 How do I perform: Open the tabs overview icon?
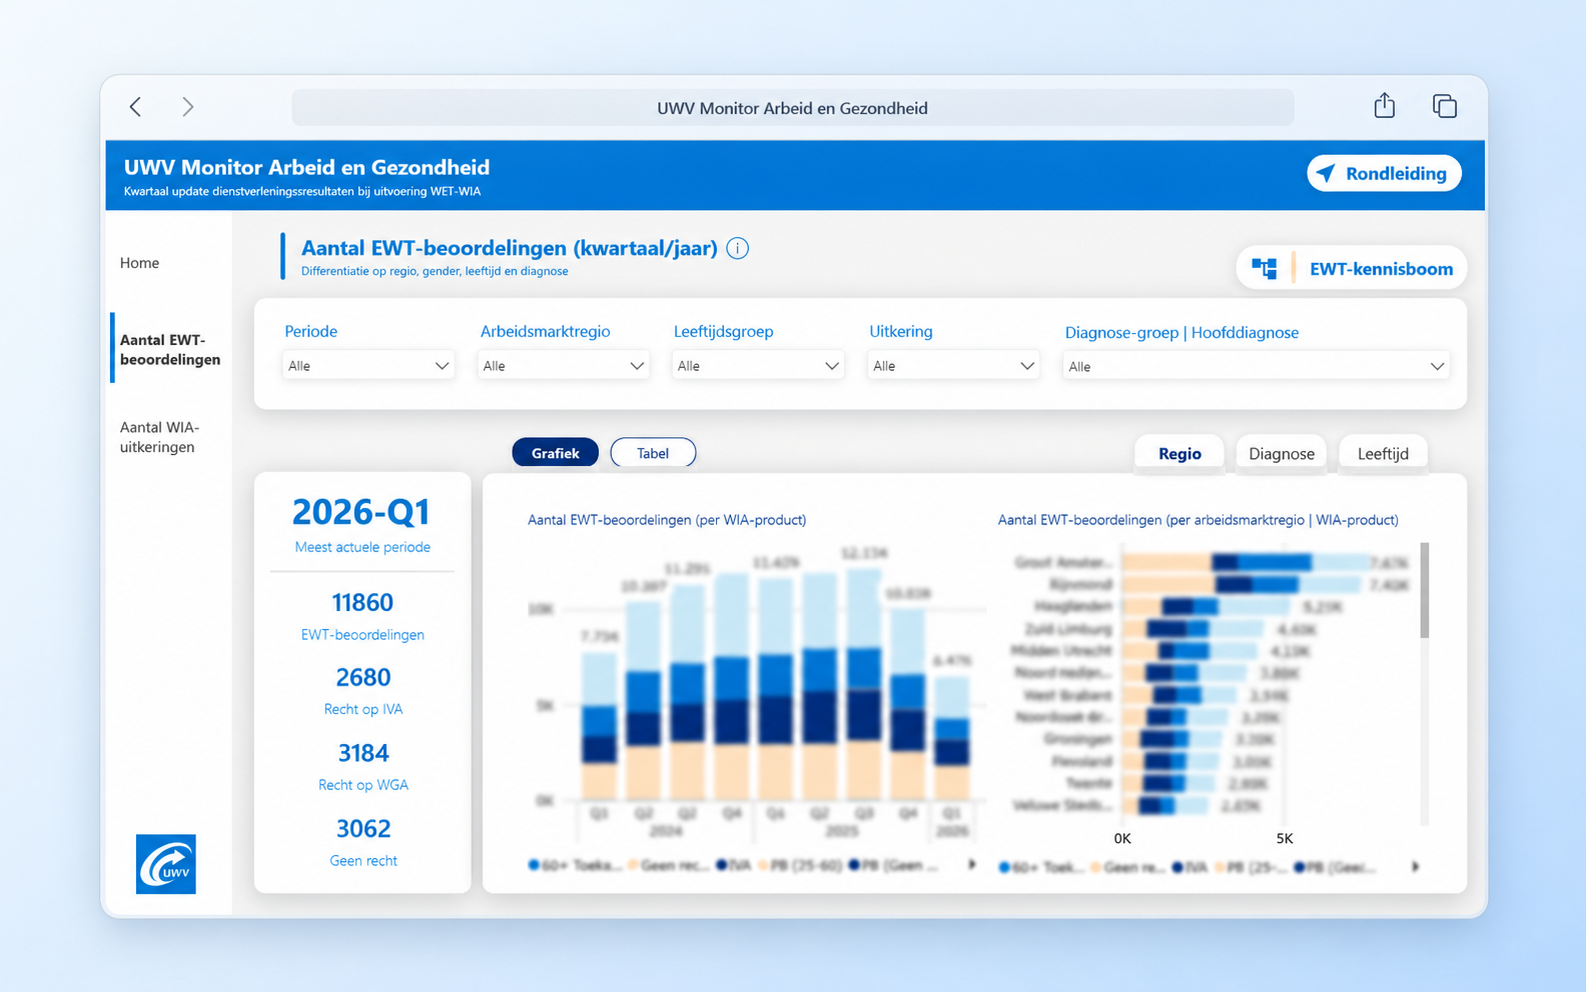click(x=1444, y=105)
